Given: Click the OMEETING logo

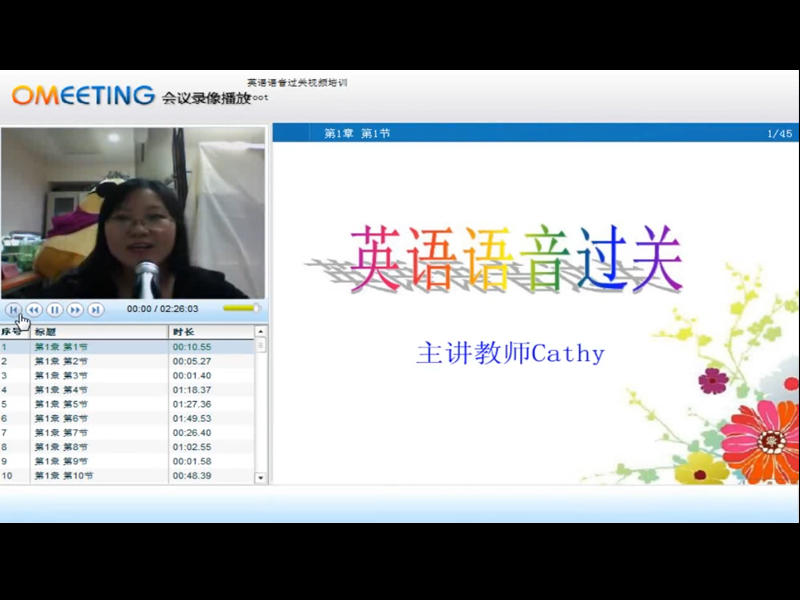Looking at the screenshot, I should (x=83, y=96).
